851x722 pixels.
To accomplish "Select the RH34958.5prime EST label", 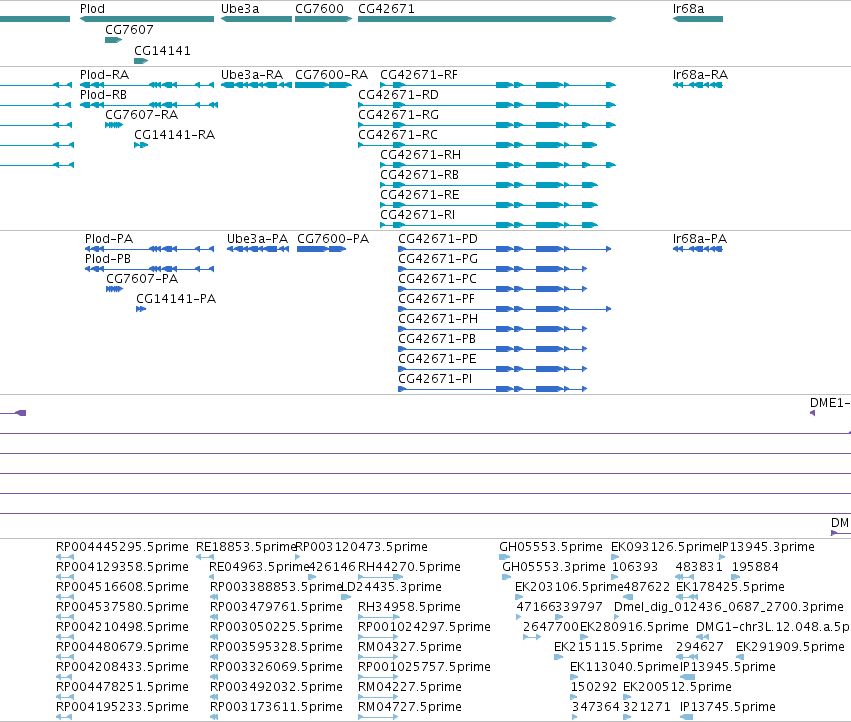I will [x=409, y=607].
